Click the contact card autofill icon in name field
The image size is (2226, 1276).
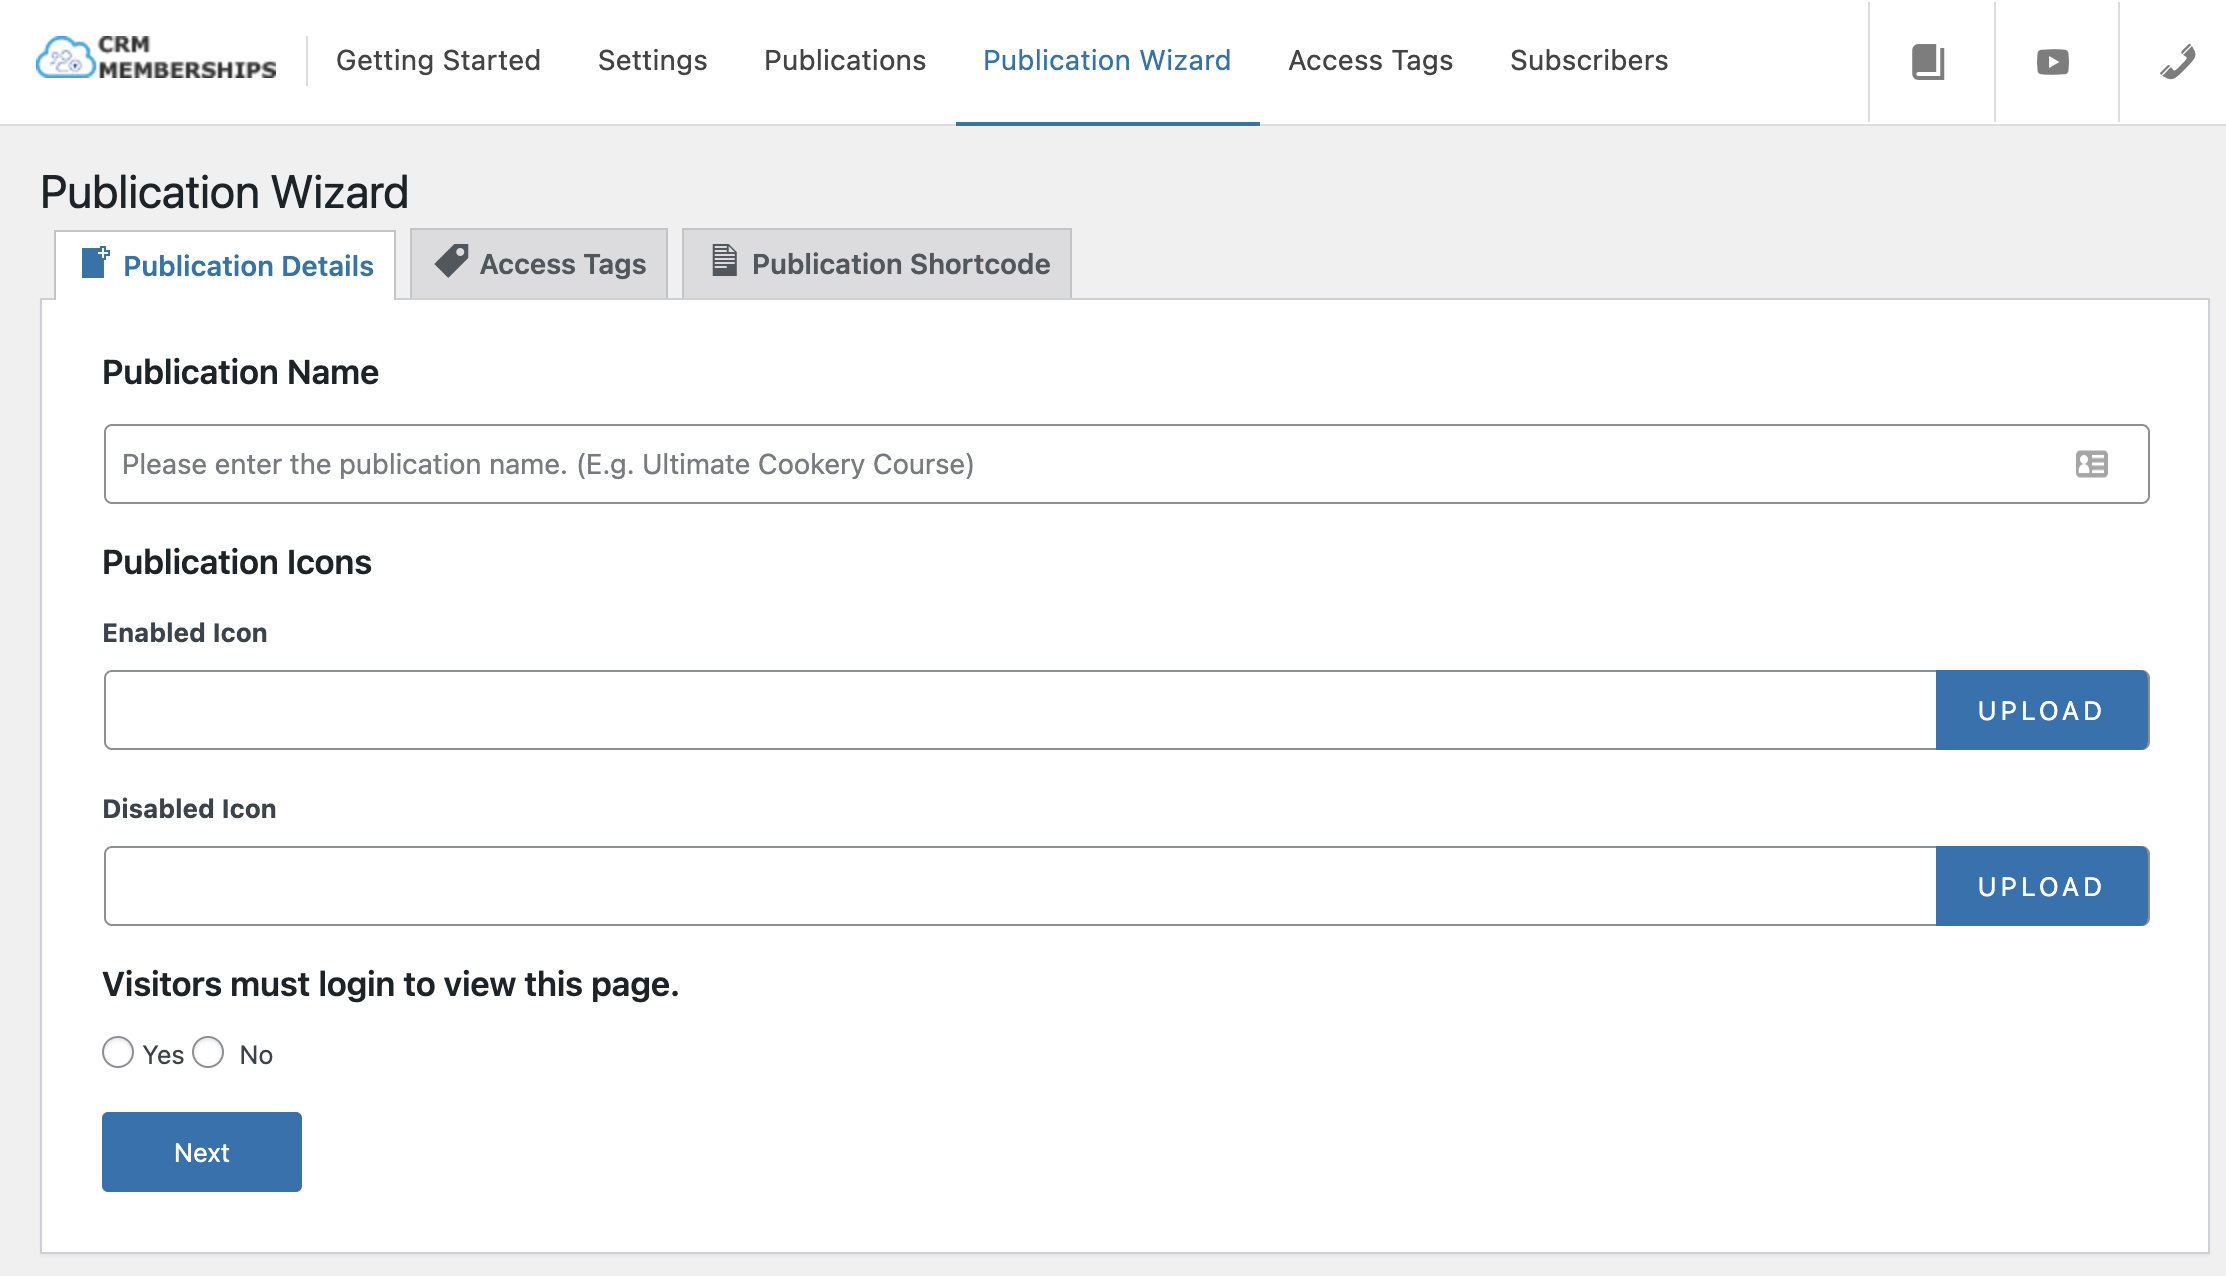(2092, 464)
